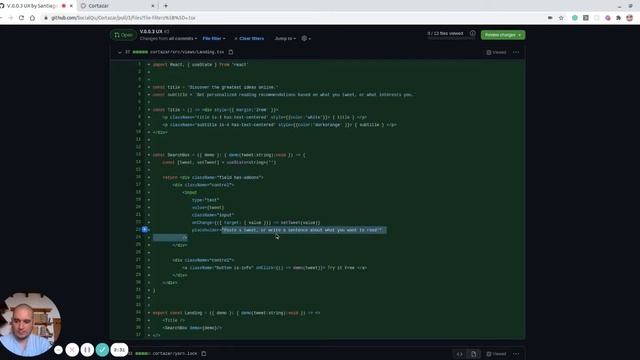Show yarn.lock rich diff view
640x360 pixels.
tap(473, 354)
